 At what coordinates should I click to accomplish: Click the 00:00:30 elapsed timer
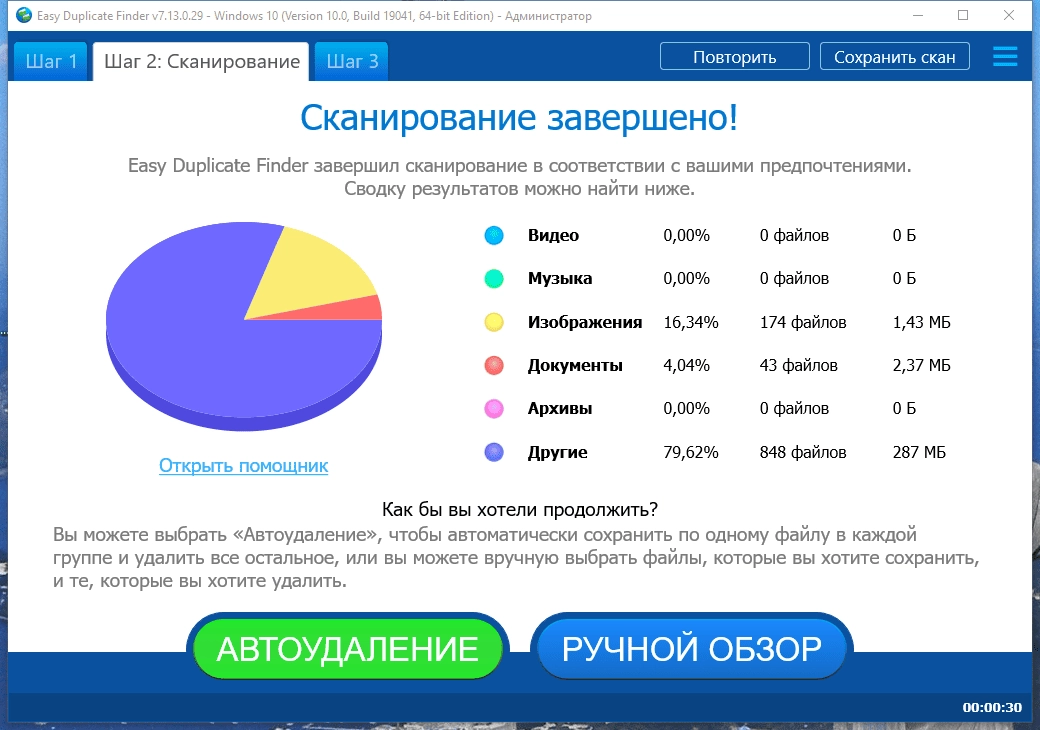[992, 707]
